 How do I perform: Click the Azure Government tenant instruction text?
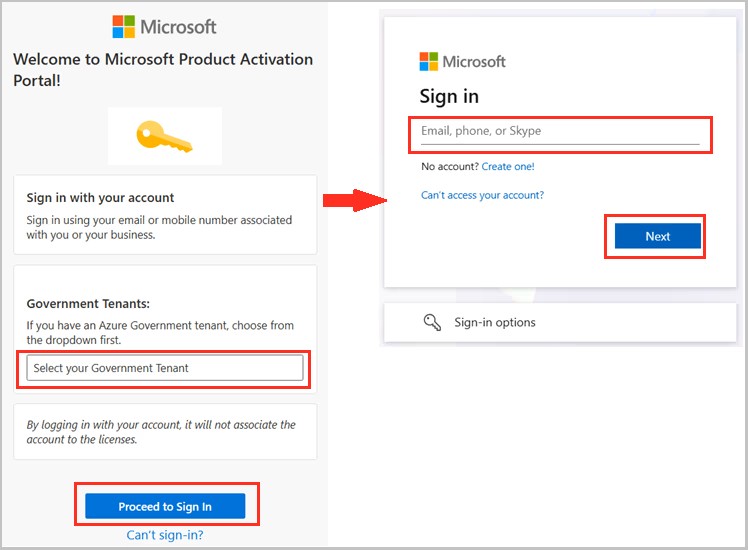coord(160,333)
